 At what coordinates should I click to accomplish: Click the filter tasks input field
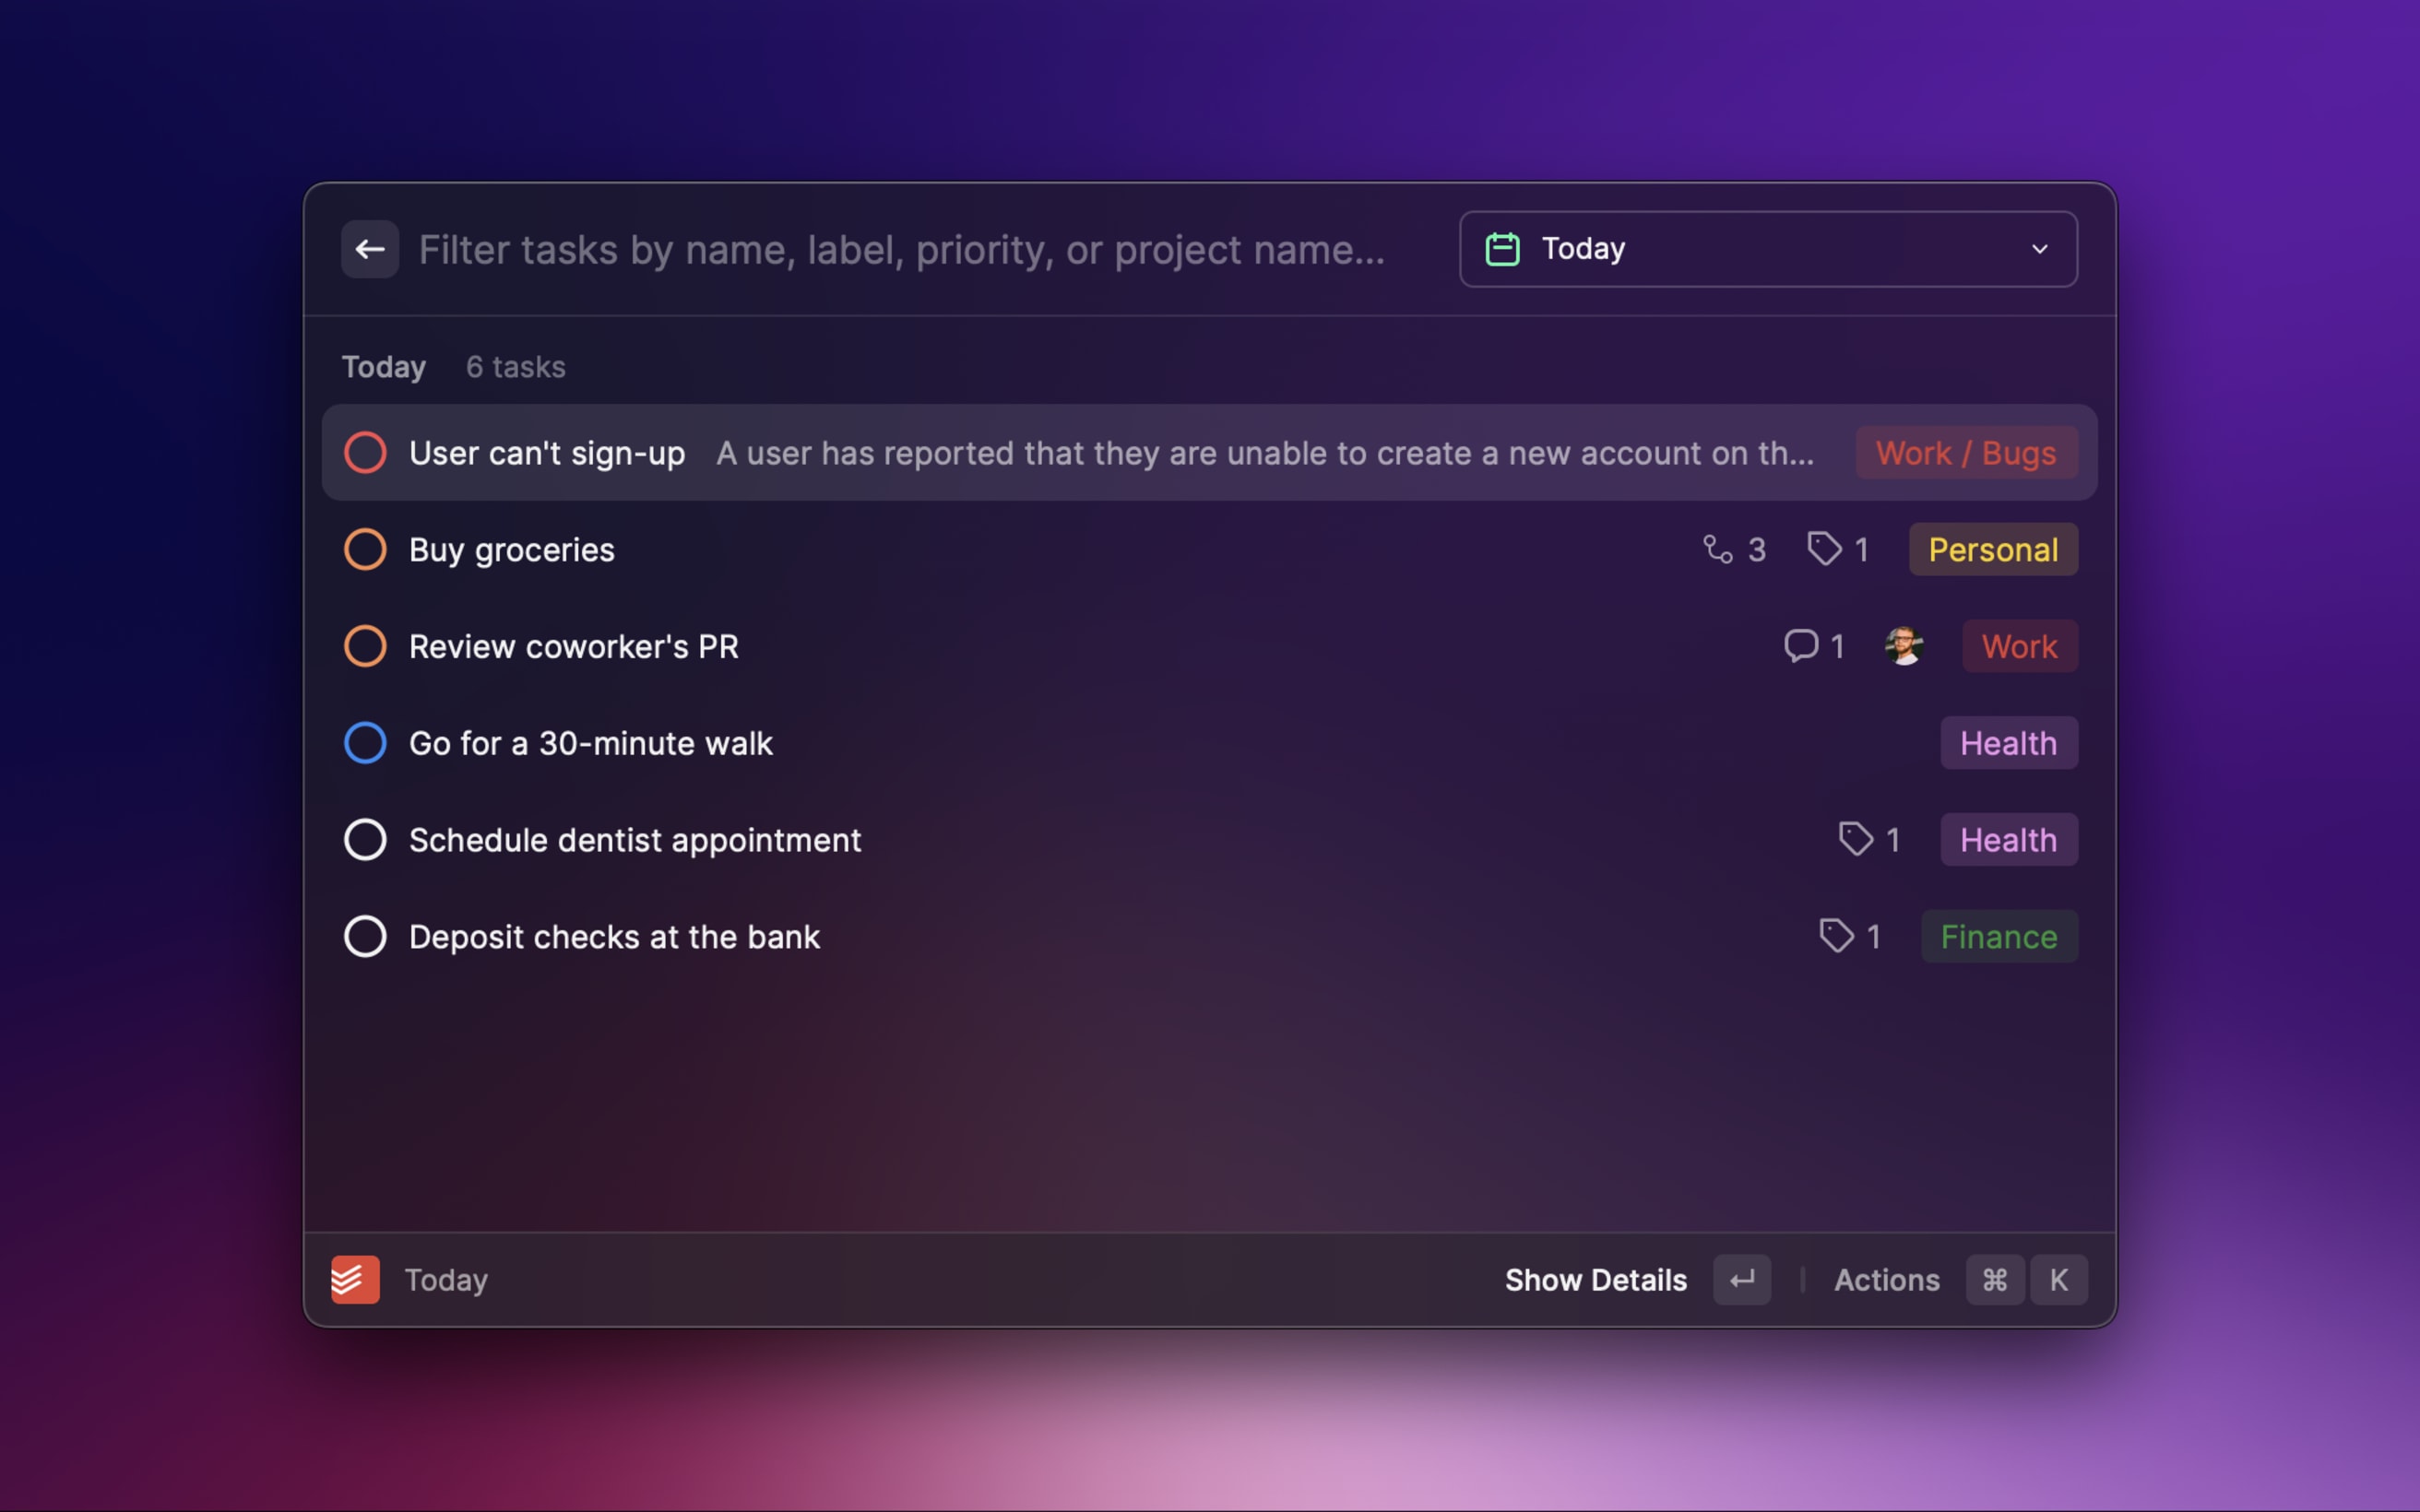(x=899, y=247)
